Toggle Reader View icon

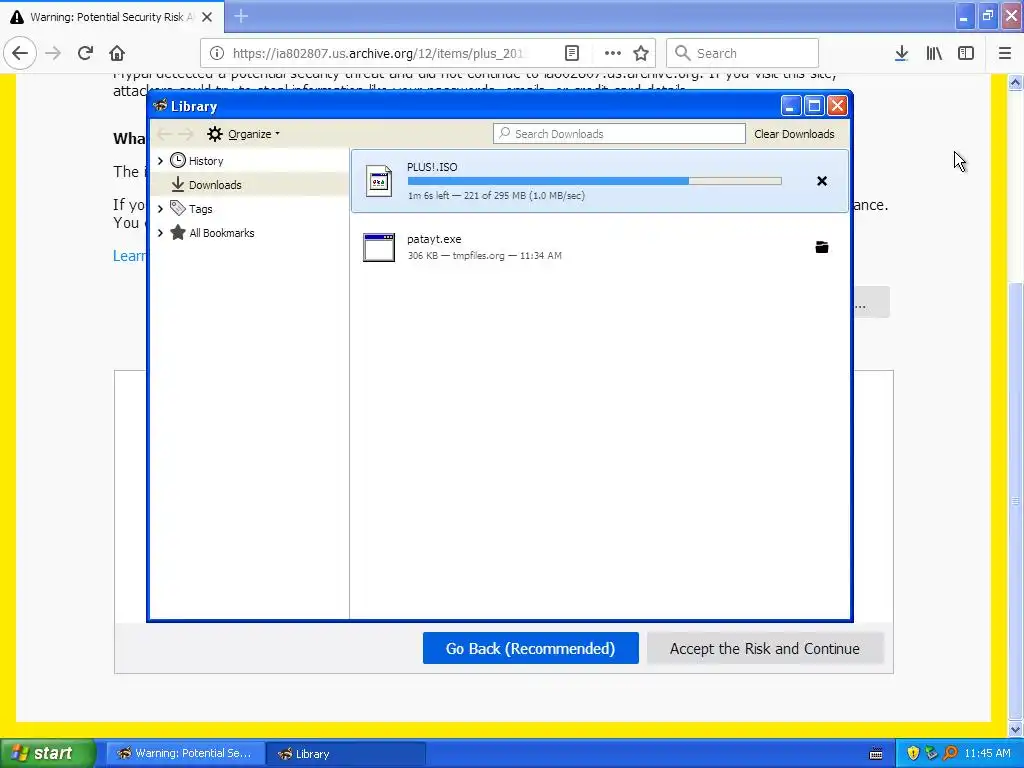(x=571, y=54)
